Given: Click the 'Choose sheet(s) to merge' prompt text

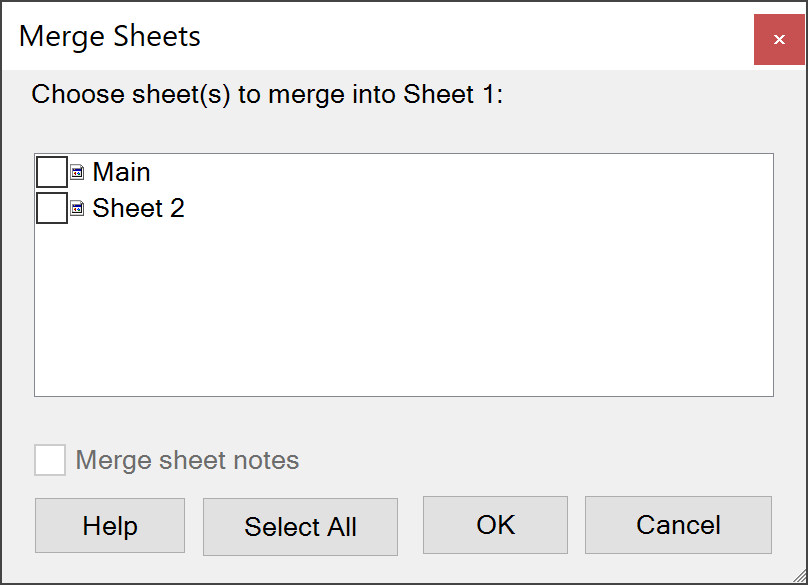Looking at the screenshot, I should (x=200, y=95).
